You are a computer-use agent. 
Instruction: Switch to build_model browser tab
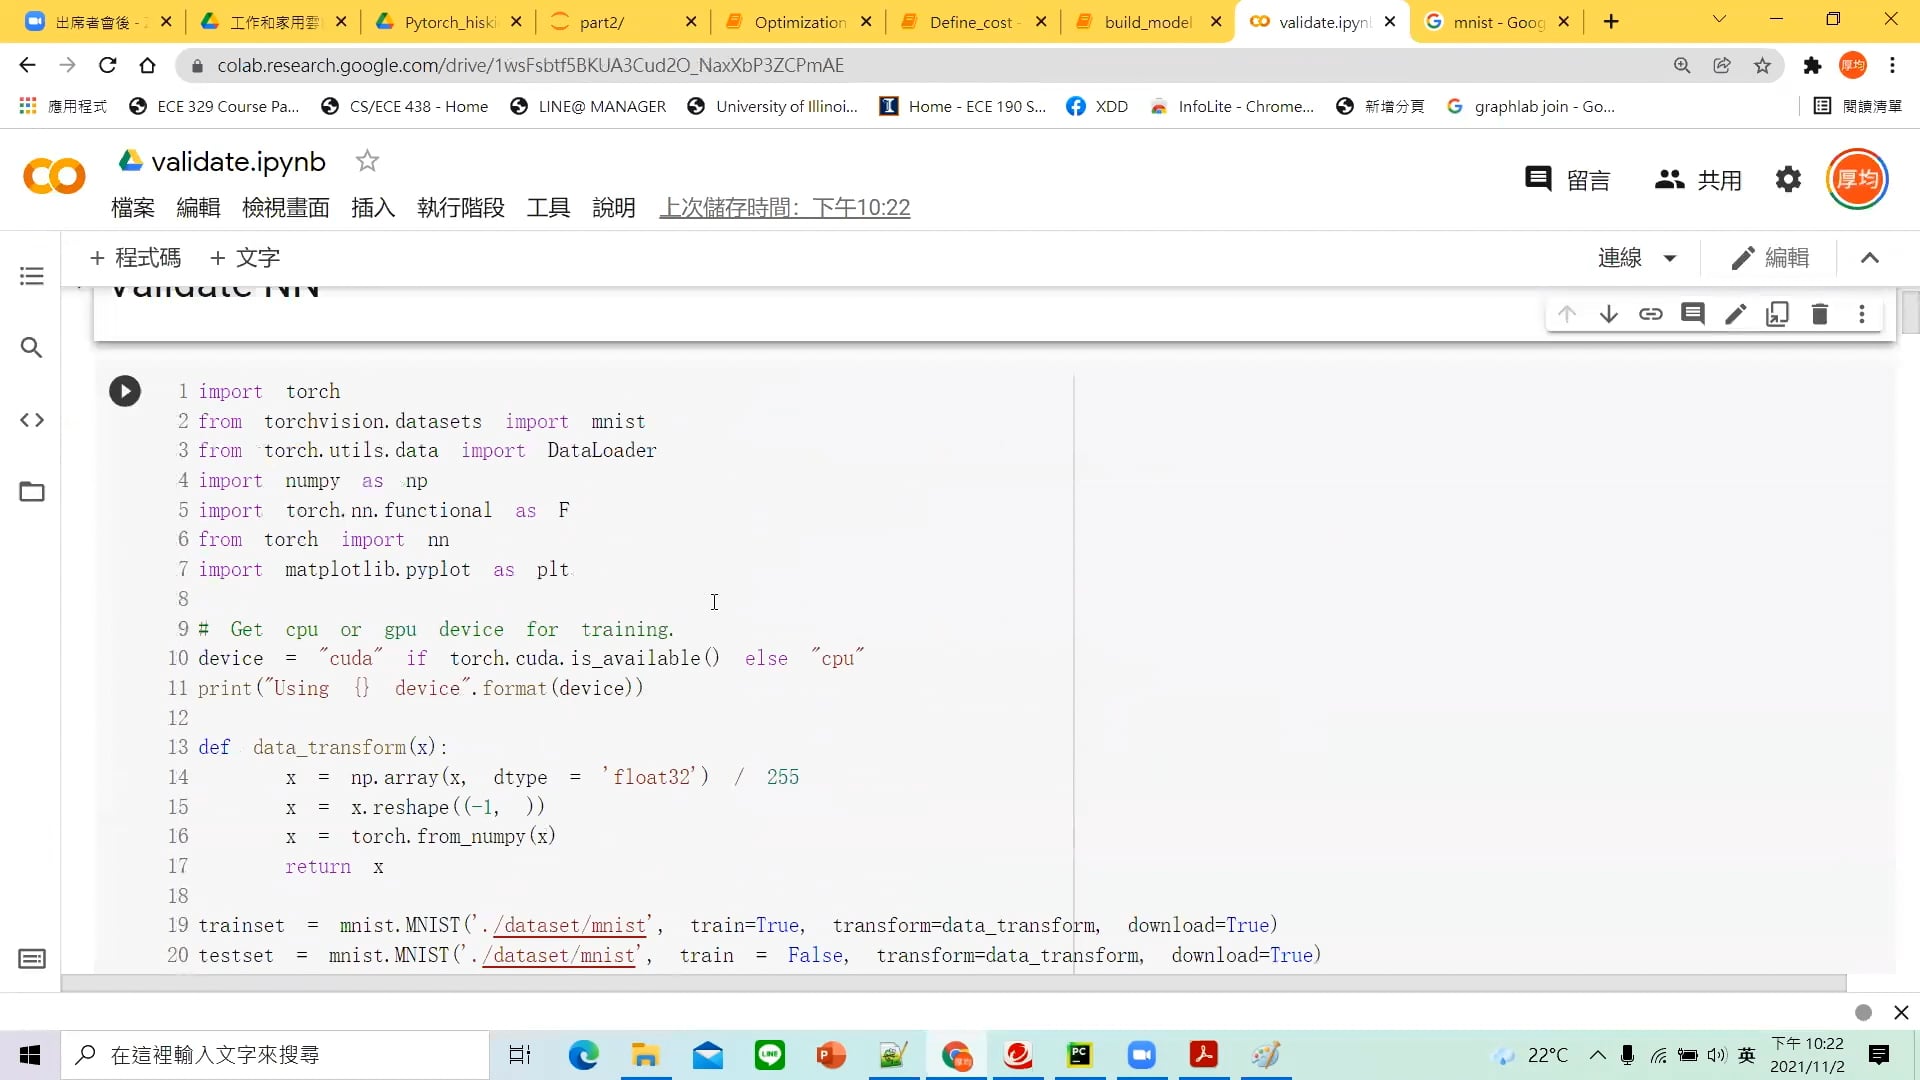pos(1147,22)
